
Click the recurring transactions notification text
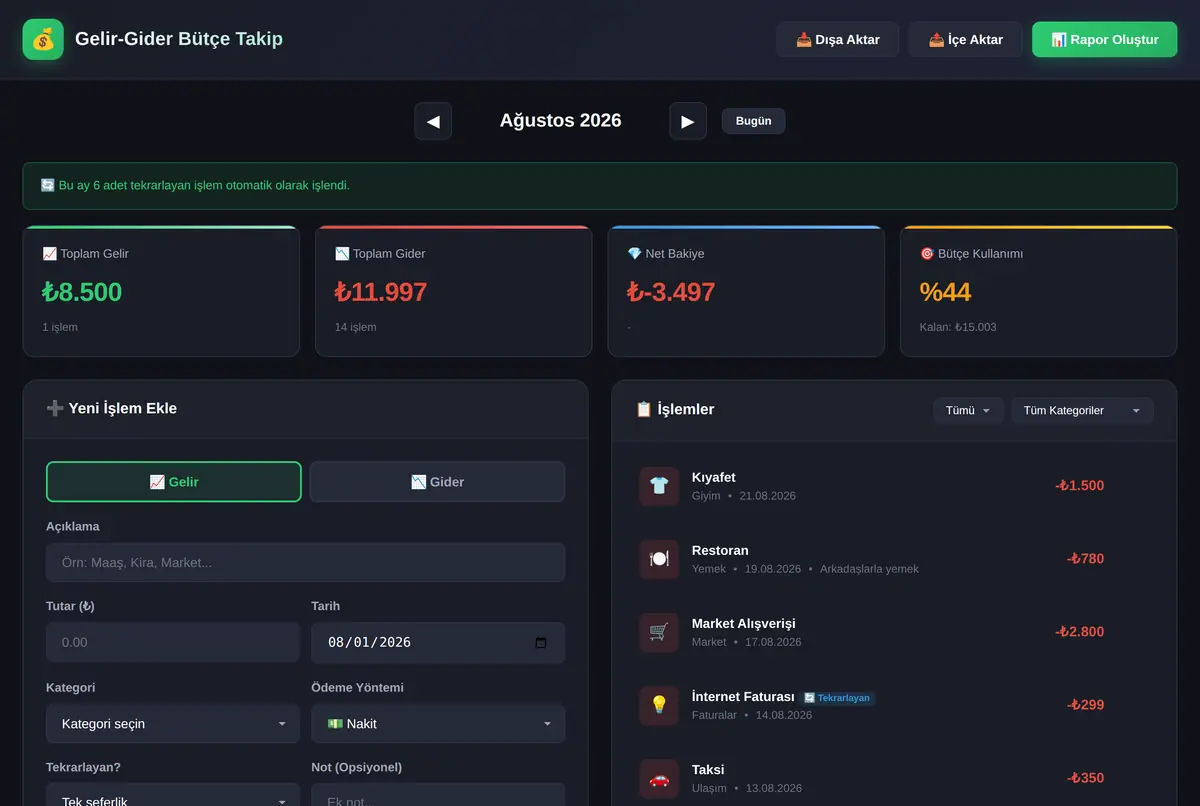pos(195,186)
